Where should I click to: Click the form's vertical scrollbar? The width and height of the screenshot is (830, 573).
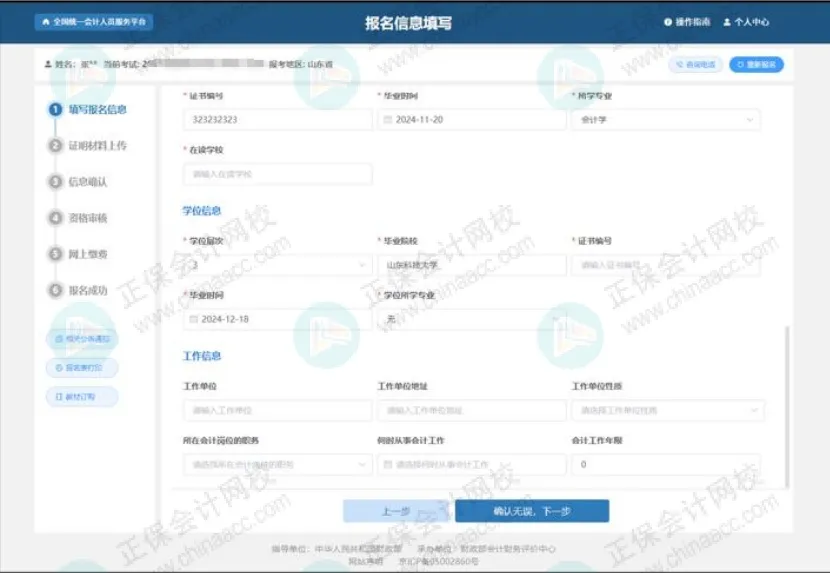(x=787, y=407)
